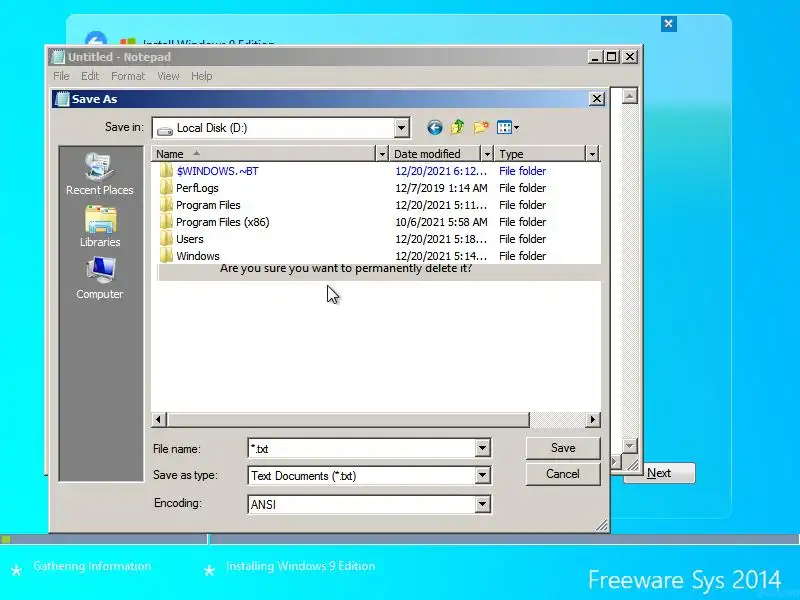Open Recent Places in the sidebar
The width and height of the screenshot is (800, 600).
[99, 174]
